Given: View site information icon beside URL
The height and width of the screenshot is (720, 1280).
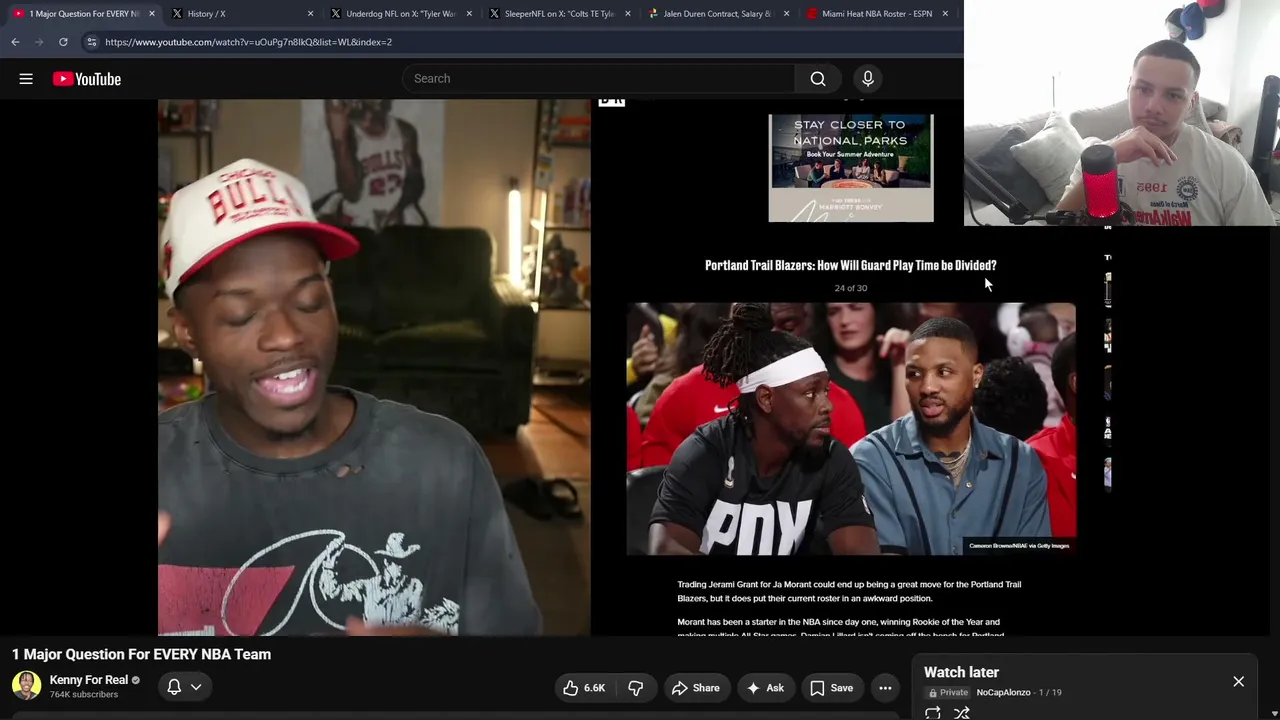Looking at the screenshot, I should coord(91,42).
